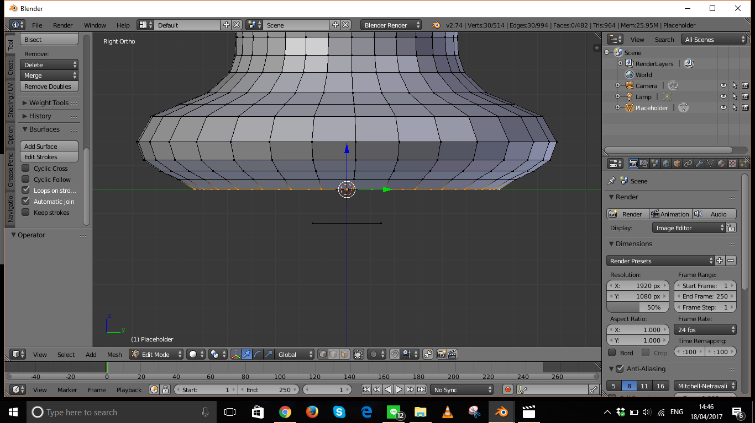This screenshot has width=755, height=423.
Task: Toggle Placeholder renderability camera icon
Action: point(745,108)
